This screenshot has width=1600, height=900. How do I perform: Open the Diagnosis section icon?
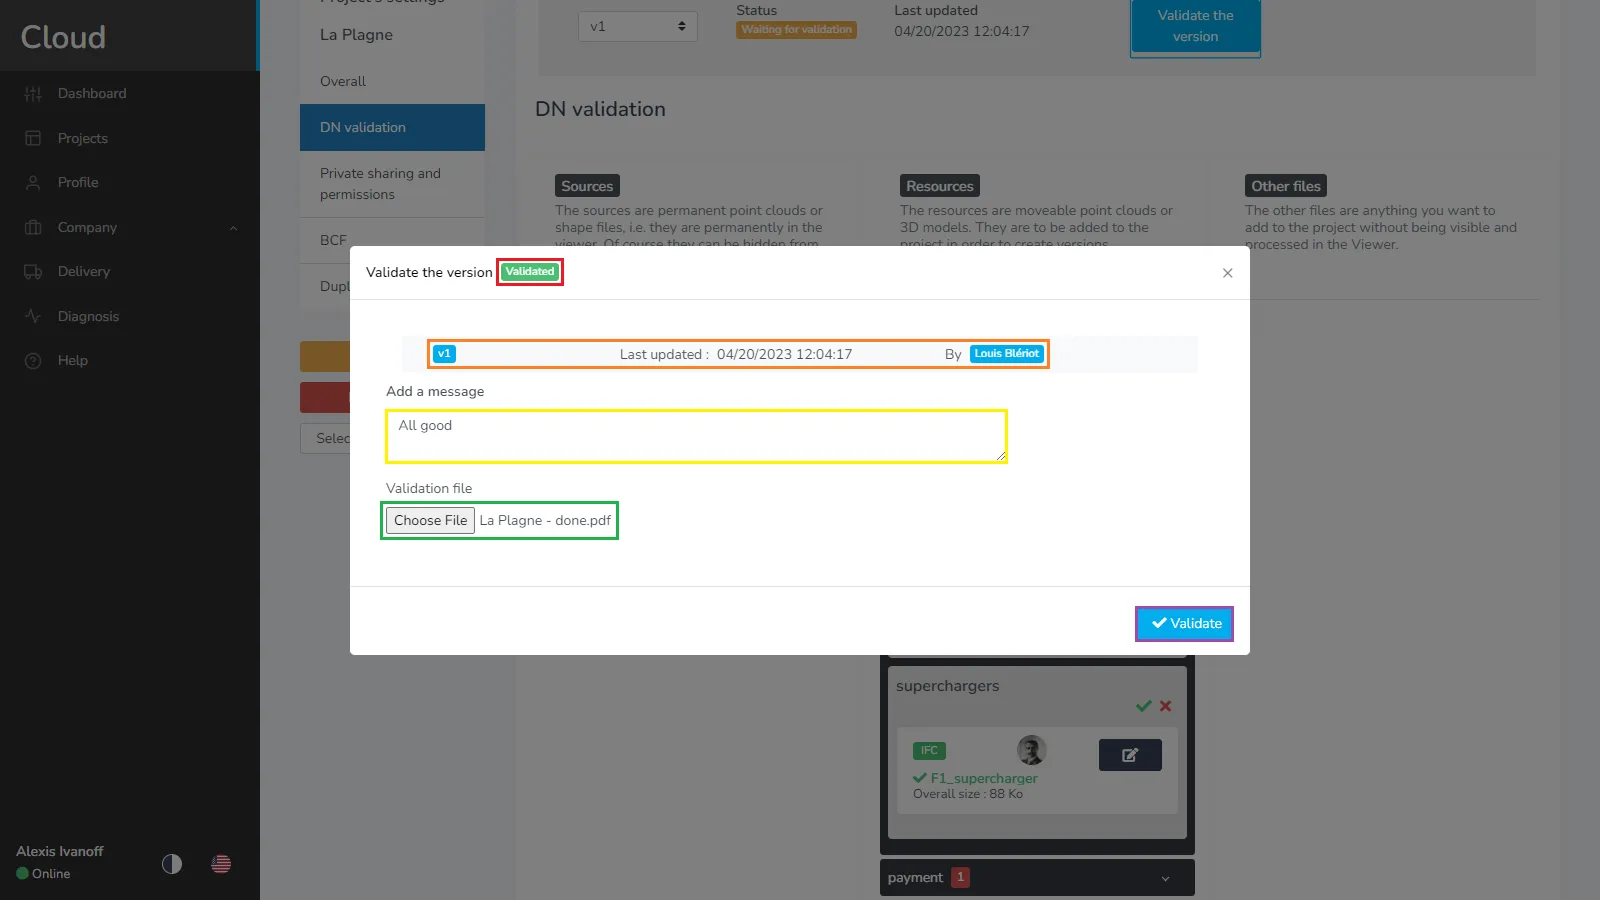pos(33,316)
